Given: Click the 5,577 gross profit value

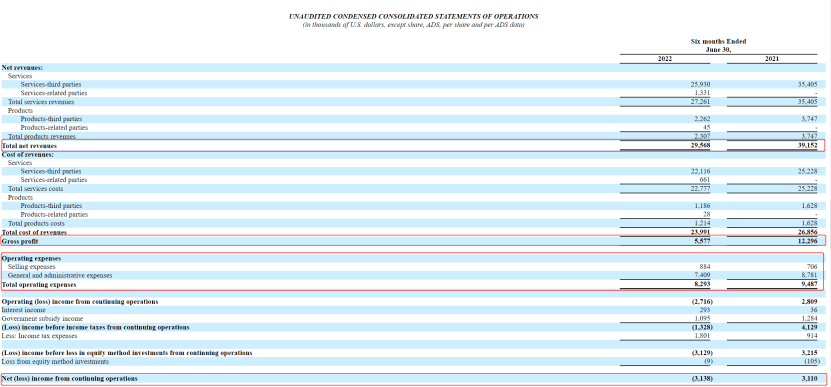Looking at the screenshot, I should (702, 241).
